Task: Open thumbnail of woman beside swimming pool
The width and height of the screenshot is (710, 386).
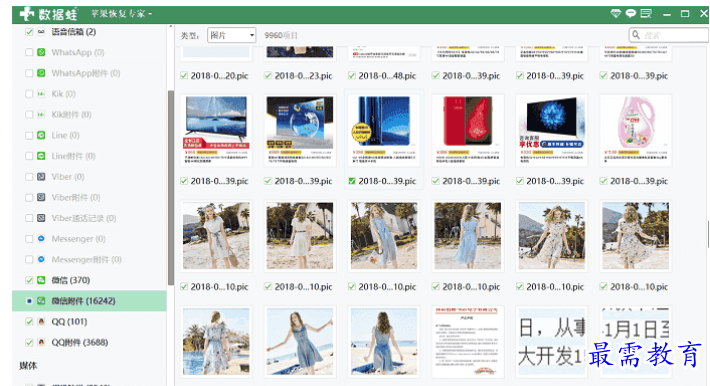Action: tap(216, 342)
